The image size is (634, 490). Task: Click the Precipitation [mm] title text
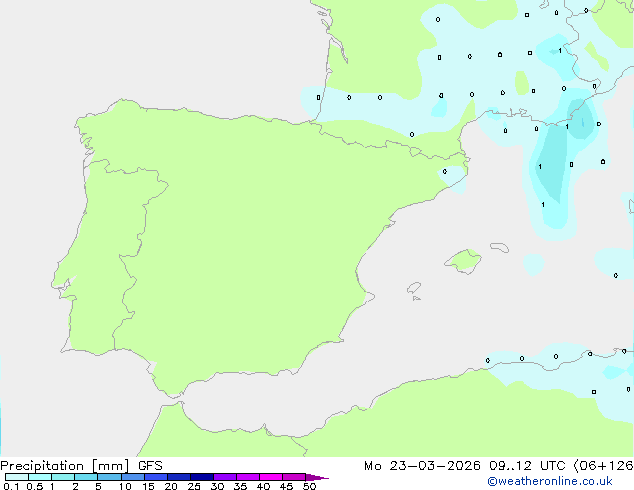tap(65, 466)
